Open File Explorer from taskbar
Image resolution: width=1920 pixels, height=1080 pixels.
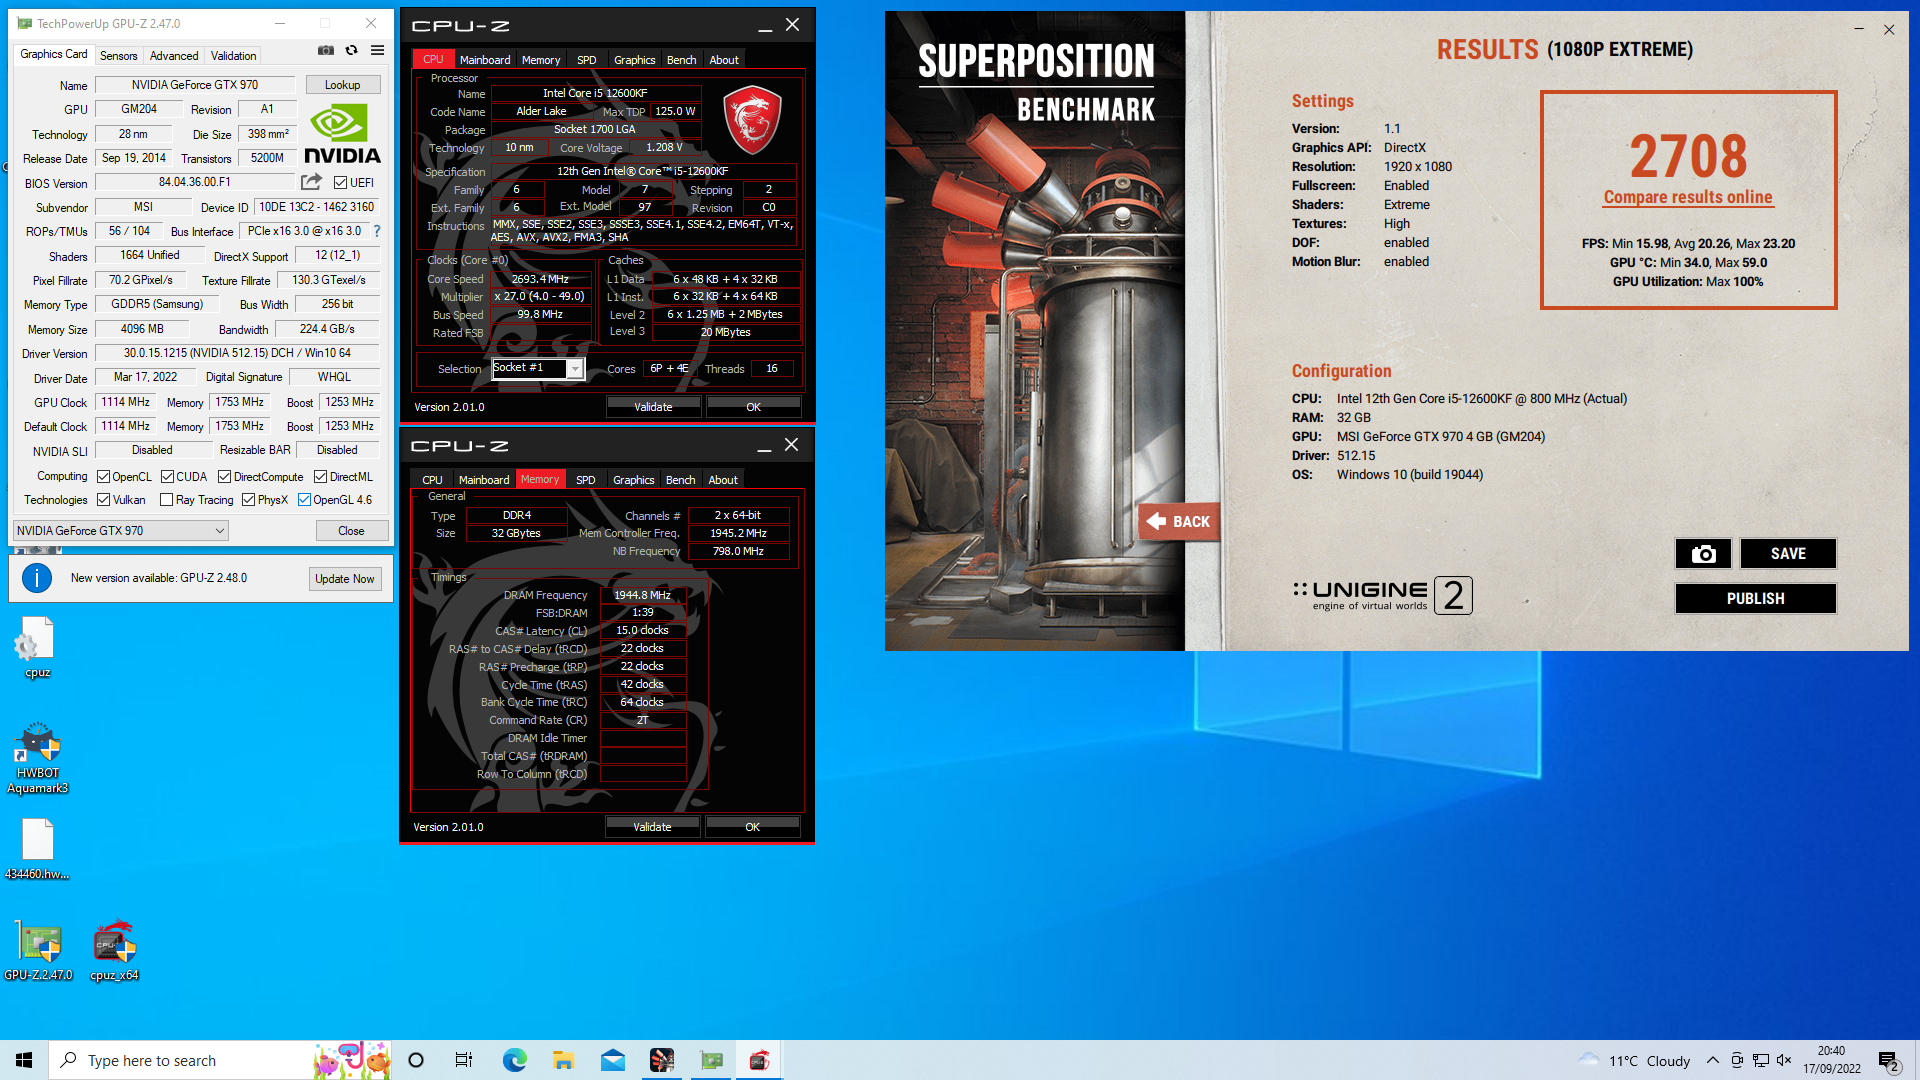point(563,1060)
